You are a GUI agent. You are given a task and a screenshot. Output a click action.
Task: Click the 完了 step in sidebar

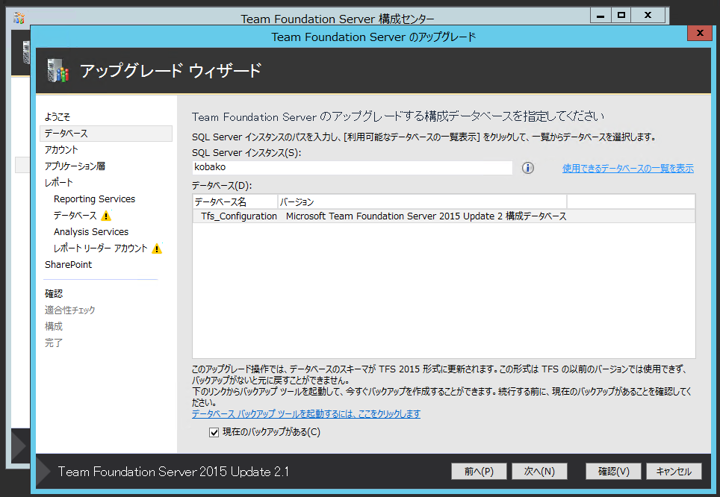tap(54, 343)
